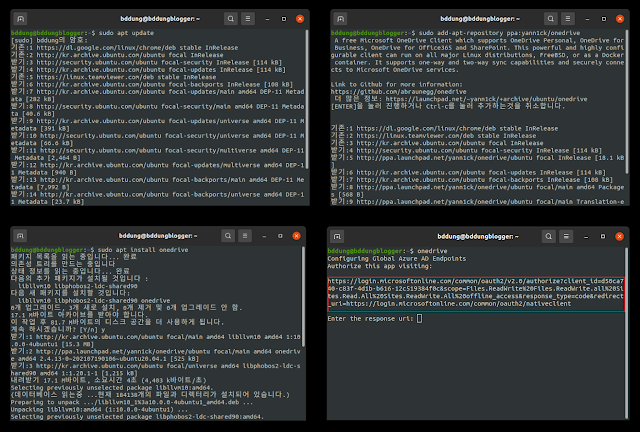The image size is (640, 432).
Task: Open search in the add-apt-repository terminal
Action: (x=551, y=19)
